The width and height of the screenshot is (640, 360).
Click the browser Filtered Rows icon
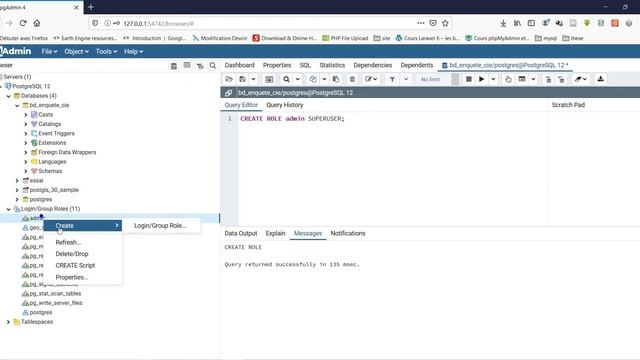(x=200, y=66)
